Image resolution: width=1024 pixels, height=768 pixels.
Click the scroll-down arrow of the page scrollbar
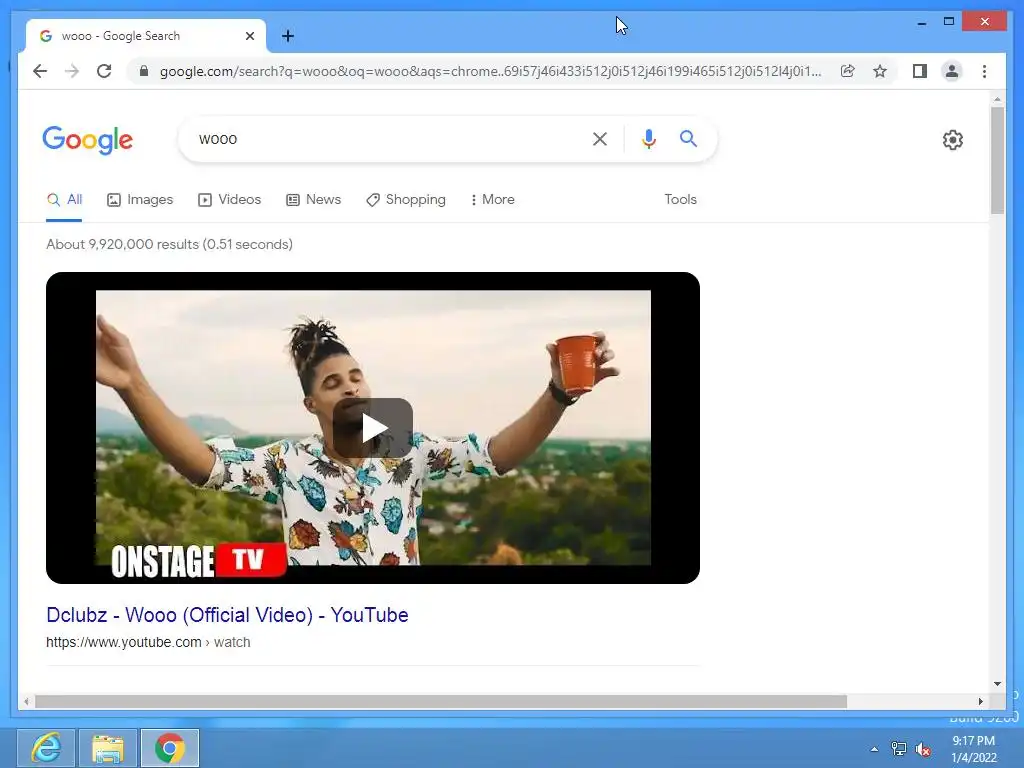coord(997,684)
